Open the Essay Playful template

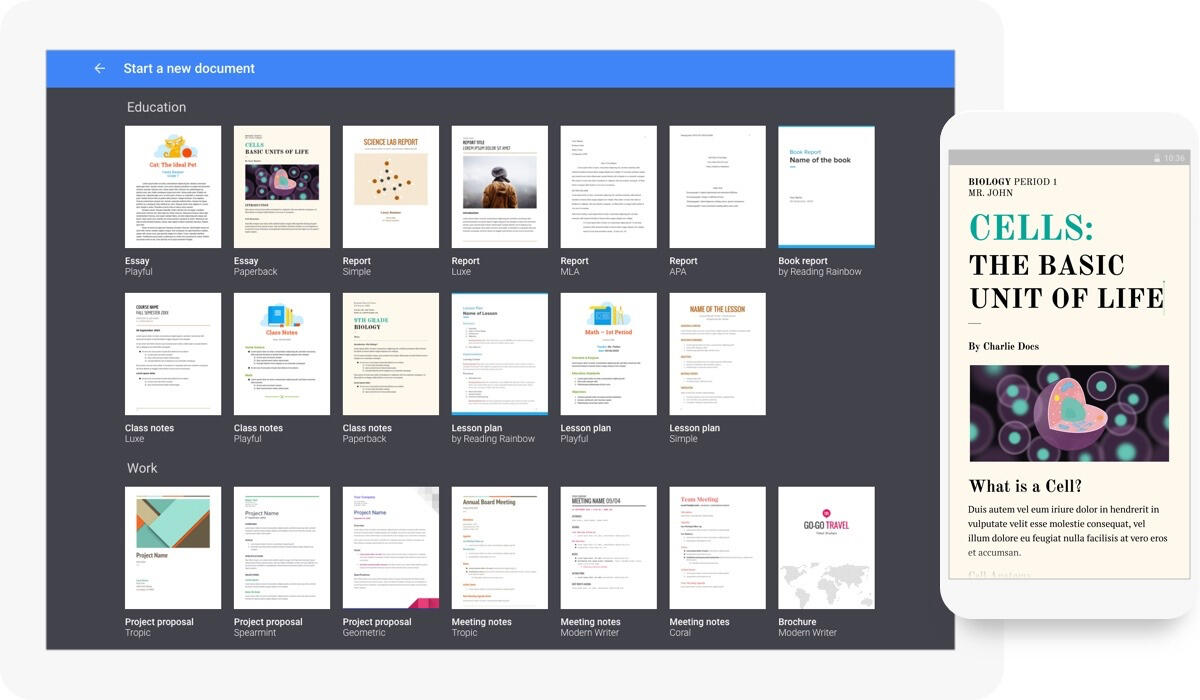click(x=173, y=187)
